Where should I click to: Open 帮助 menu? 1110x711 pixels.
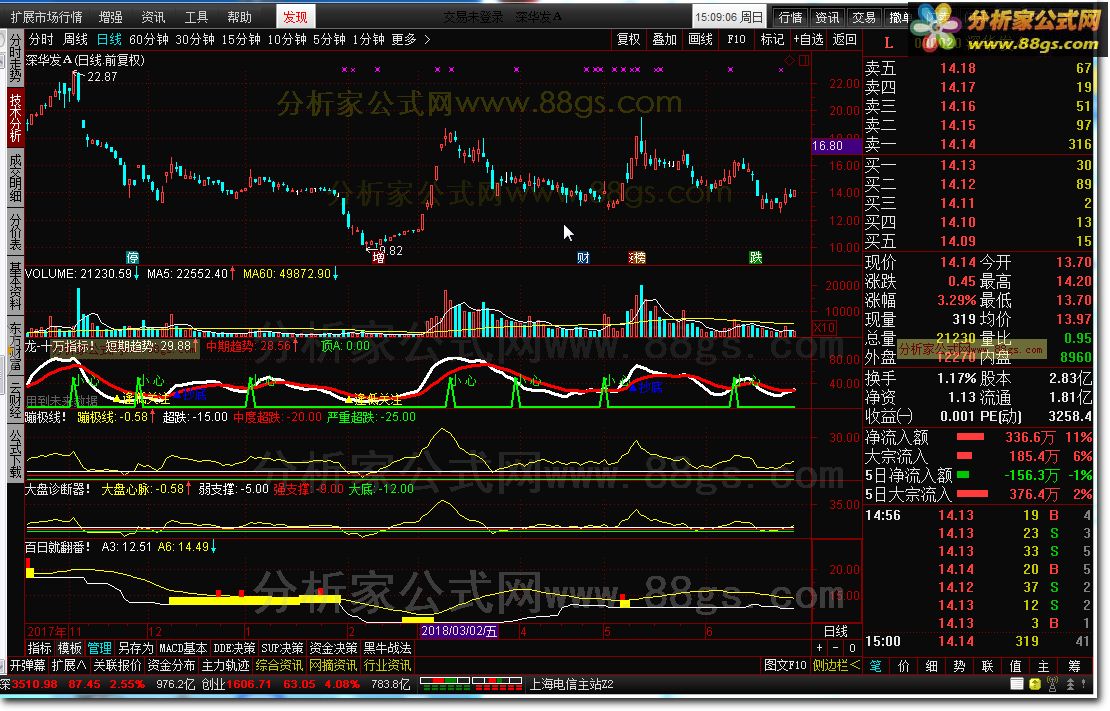coord(239,17)
